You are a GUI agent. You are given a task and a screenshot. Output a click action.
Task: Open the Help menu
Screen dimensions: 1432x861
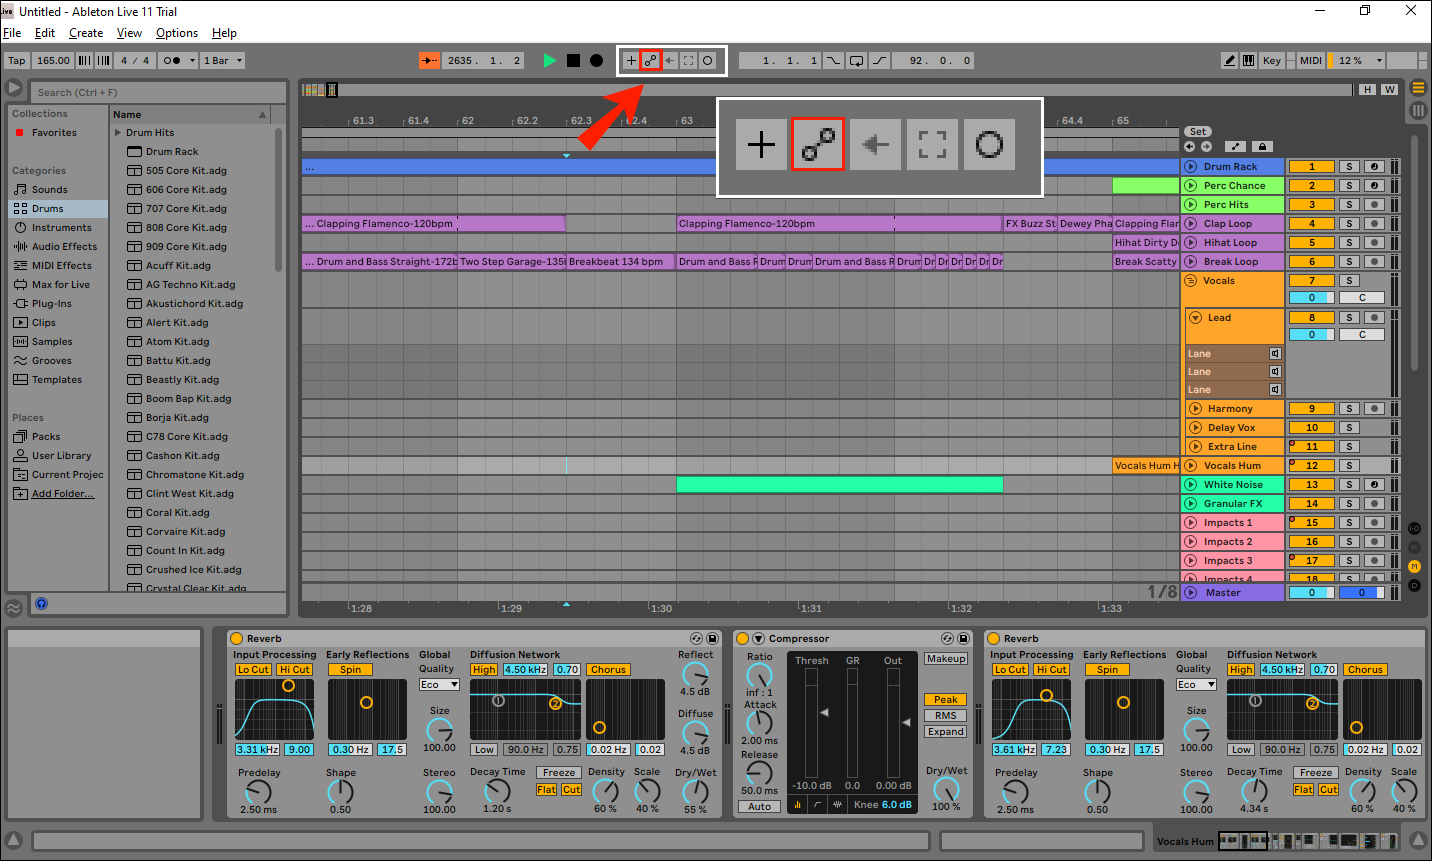pos(224,32)
